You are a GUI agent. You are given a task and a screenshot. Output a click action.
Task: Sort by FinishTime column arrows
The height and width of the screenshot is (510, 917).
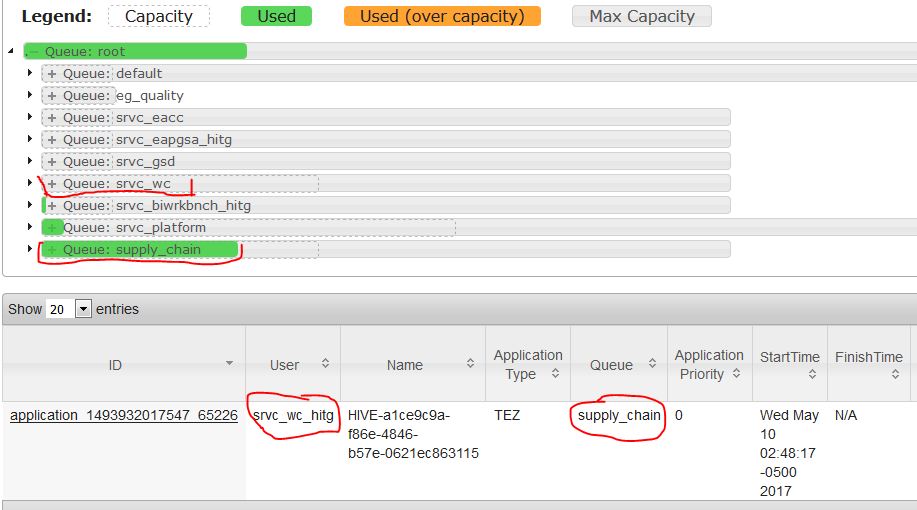point(895,374)
